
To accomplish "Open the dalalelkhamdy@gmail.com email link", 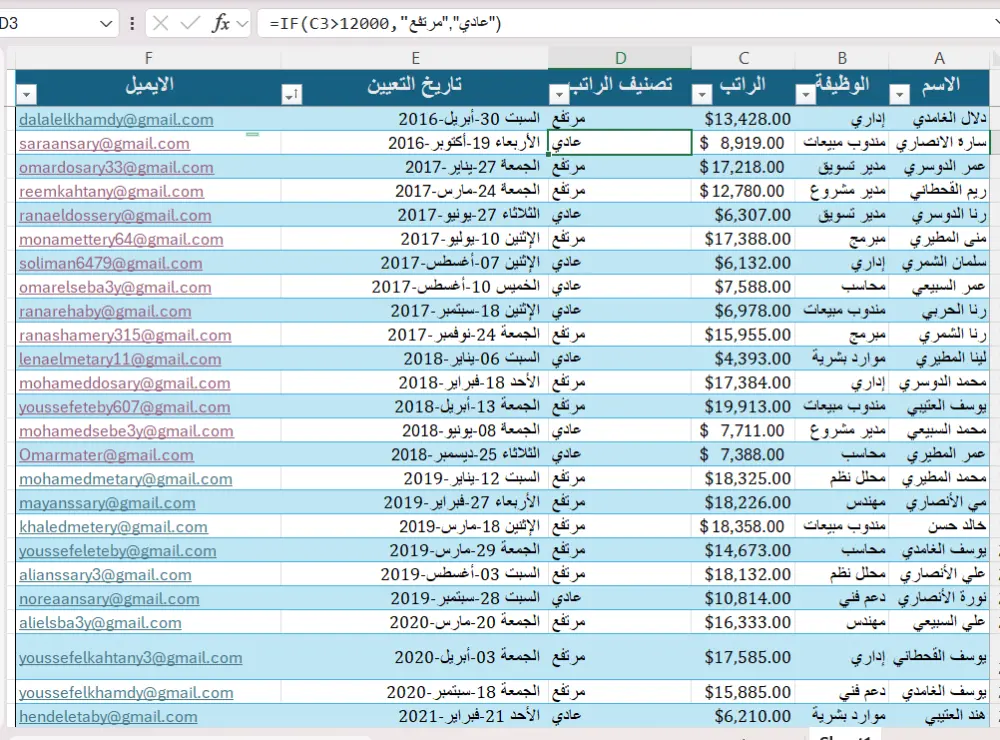I will point(118,119).
